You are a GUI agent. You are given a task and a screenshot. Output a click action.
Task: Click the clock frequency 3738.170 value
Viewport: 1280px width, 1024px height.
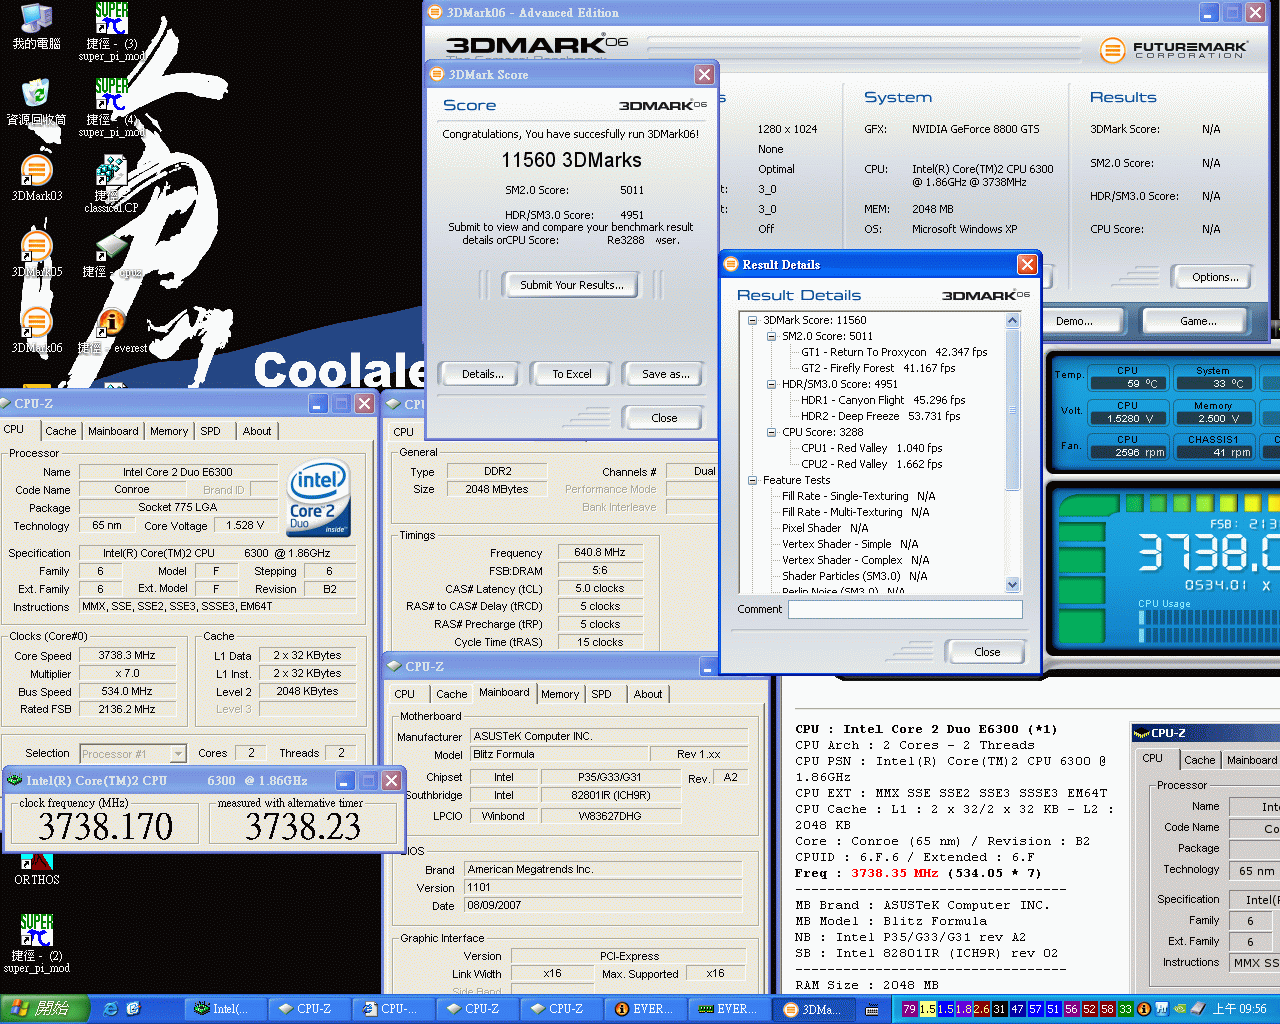(x=106, y=826)
